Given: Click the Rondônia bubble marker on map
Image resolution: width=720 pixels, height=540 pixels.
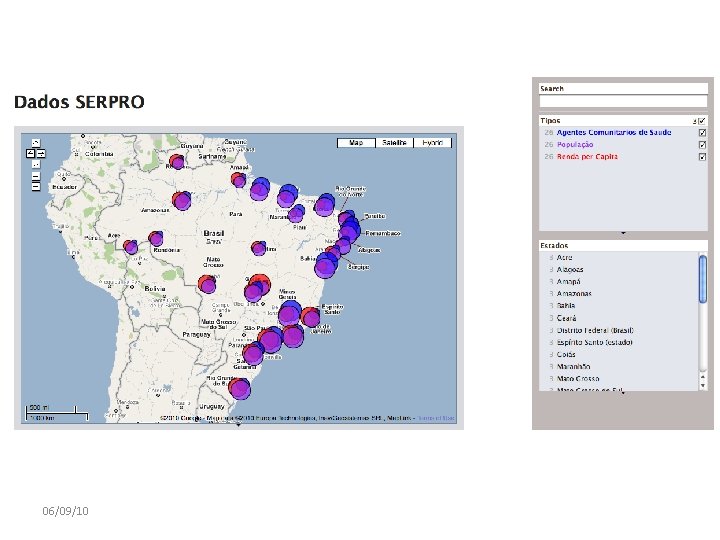Looking at the screenshot, I should tap(156, 238).
